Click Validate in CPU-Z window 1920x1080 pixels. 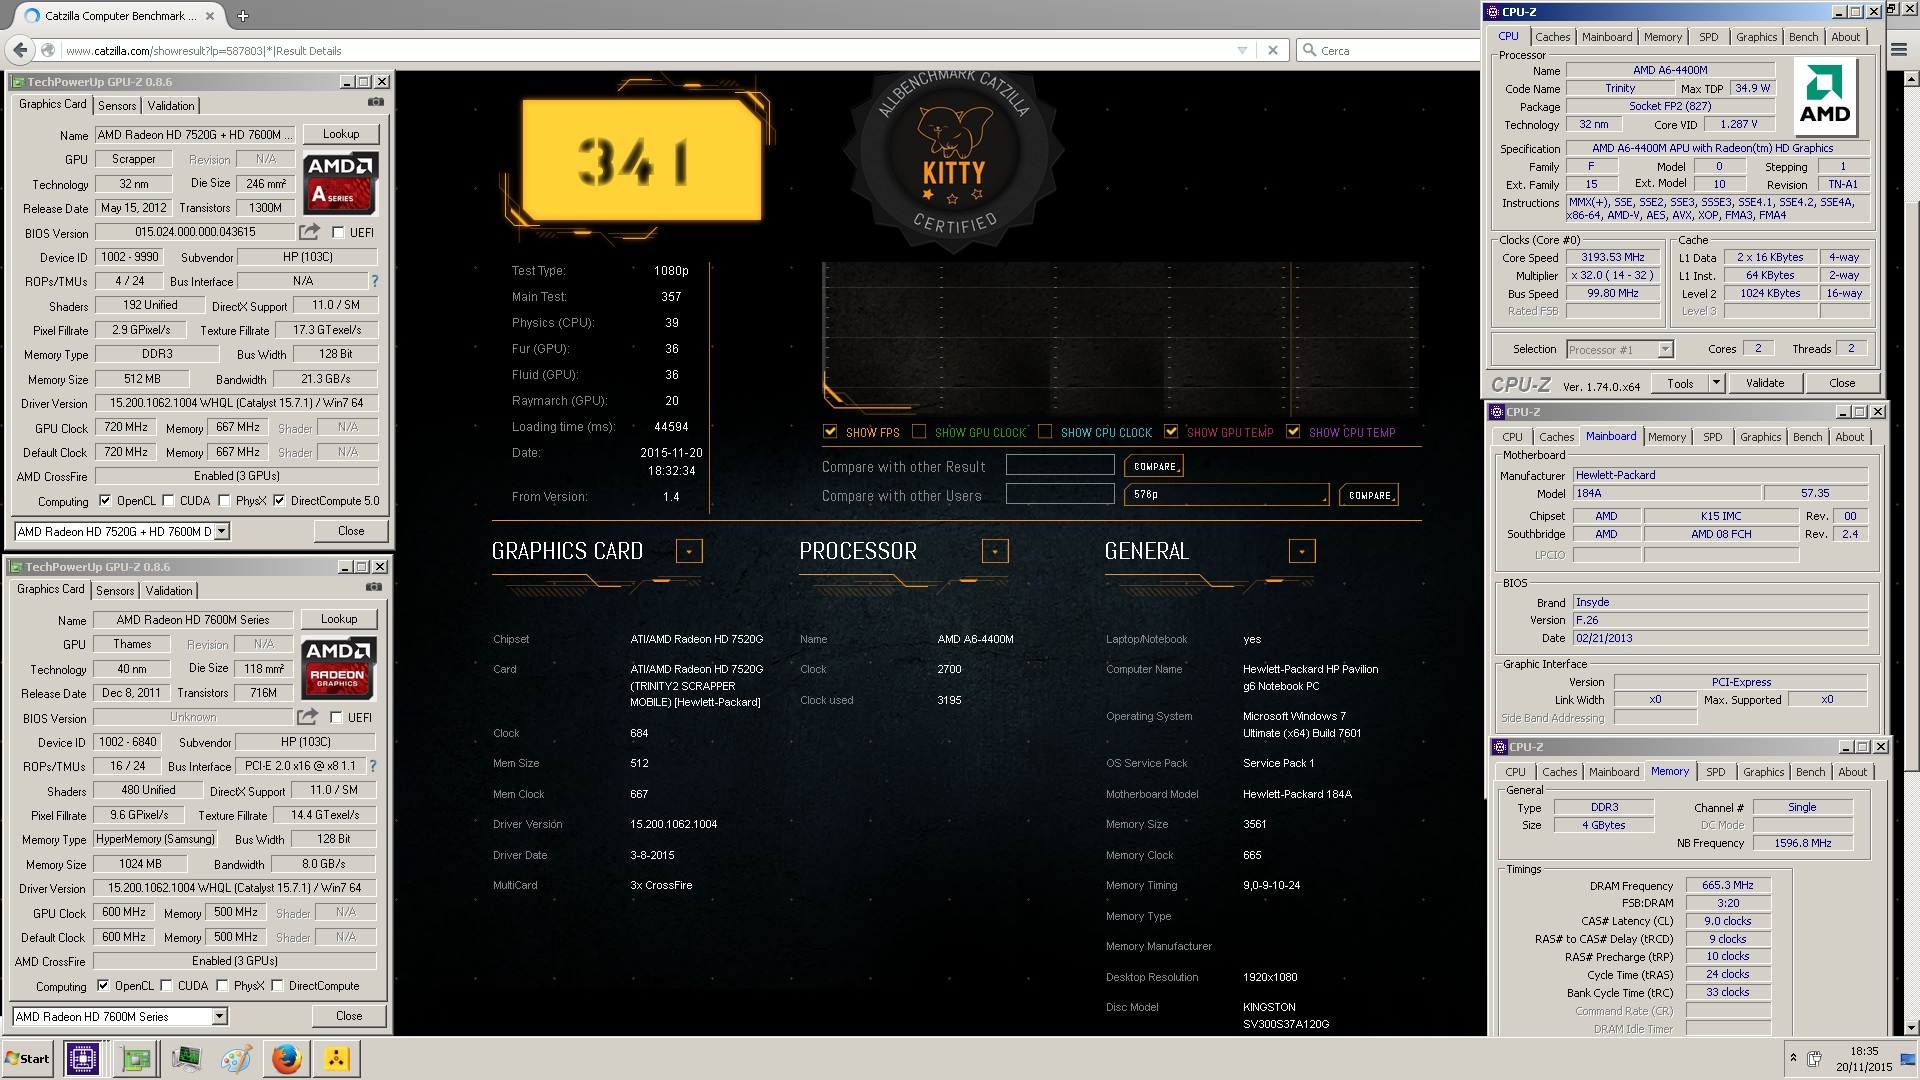(1765, 383)
